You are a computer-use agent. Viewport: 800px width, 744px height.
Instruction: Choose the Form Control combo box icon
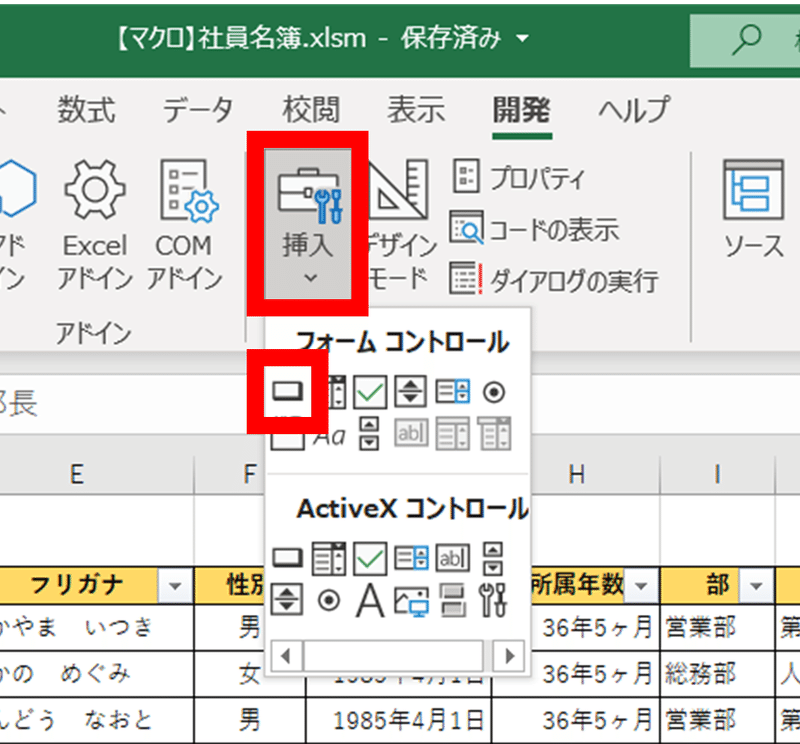click(x=337, y=392)
